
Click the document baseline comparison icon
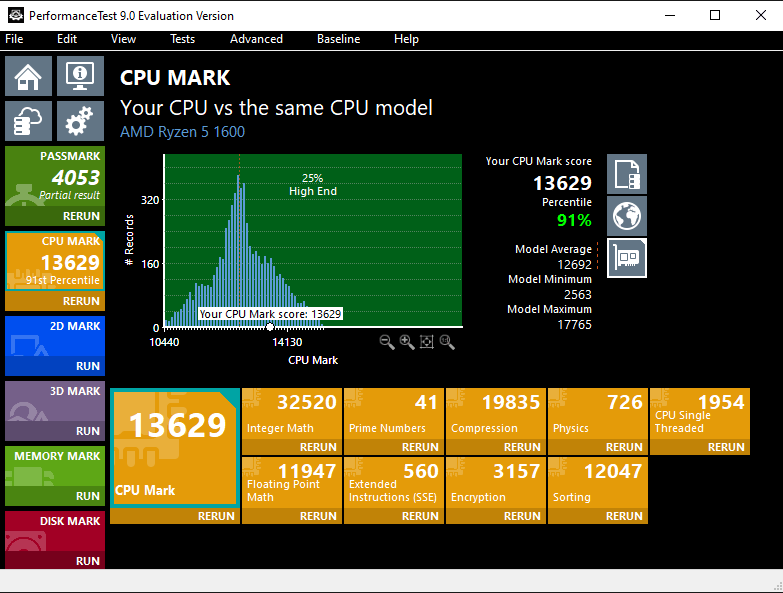pos(627,174)
